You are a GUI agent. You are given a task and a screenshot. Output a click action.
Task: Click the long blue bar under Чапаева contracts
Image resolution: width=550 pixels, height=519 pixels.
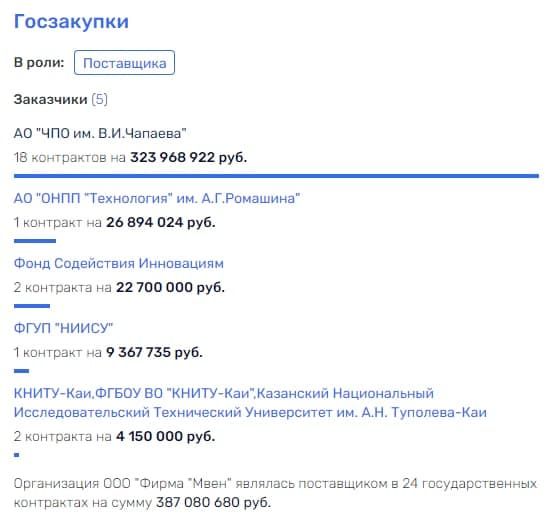point(276,176)
